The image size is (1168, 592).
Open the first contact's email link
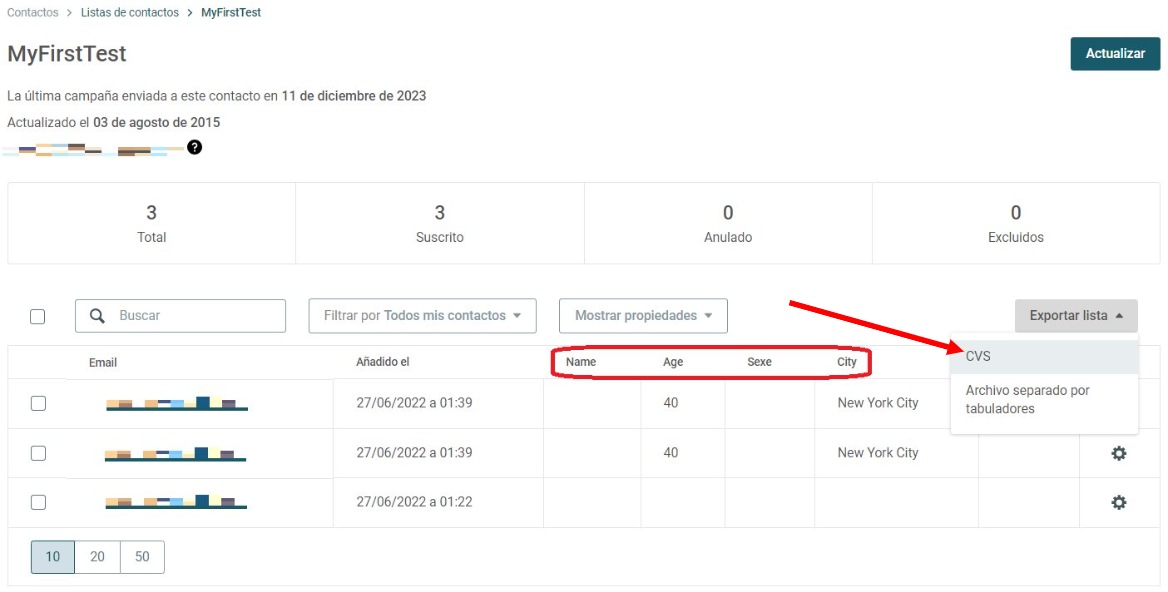(177, 403)
